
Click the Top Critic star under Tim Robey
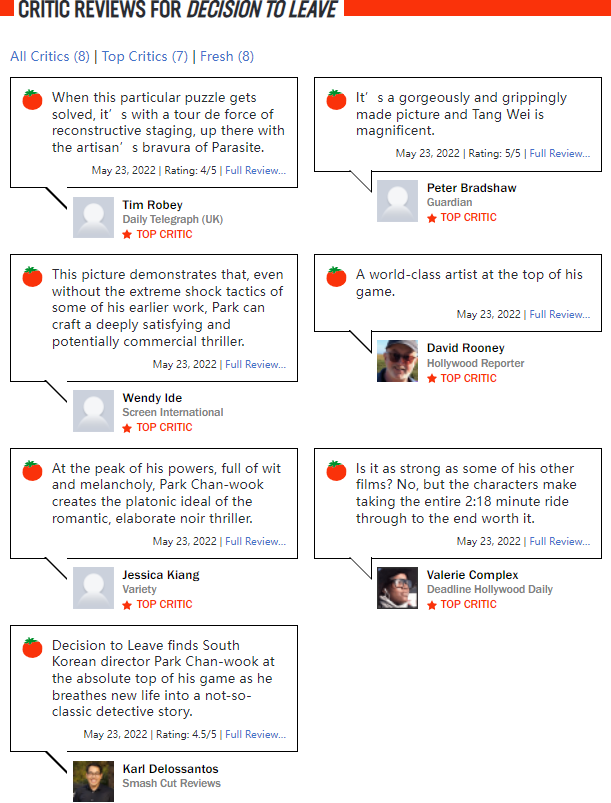pos(127,235)
